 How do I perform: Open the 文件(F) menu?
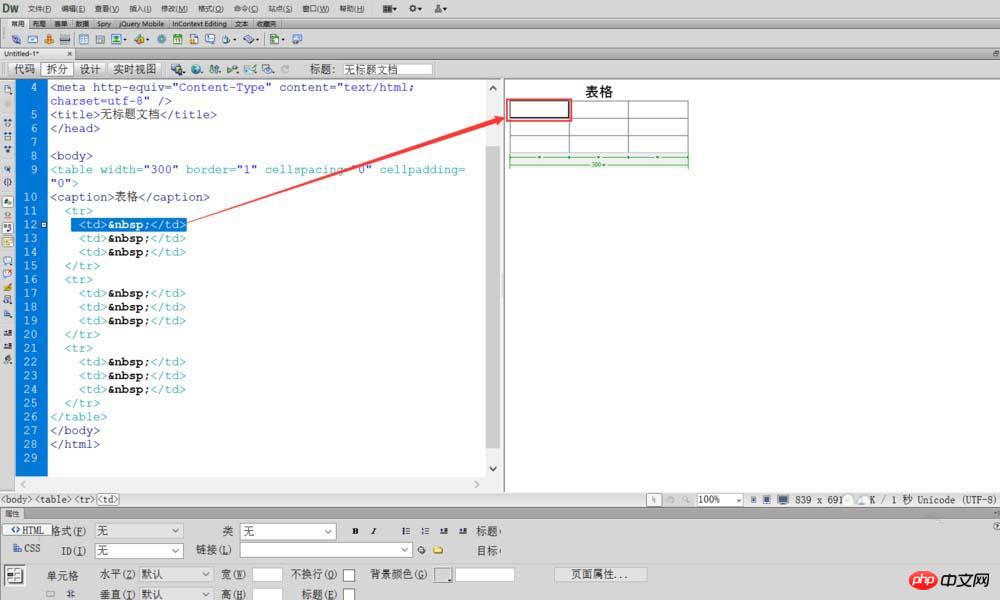pyautogui.click(x=39, y=9)
